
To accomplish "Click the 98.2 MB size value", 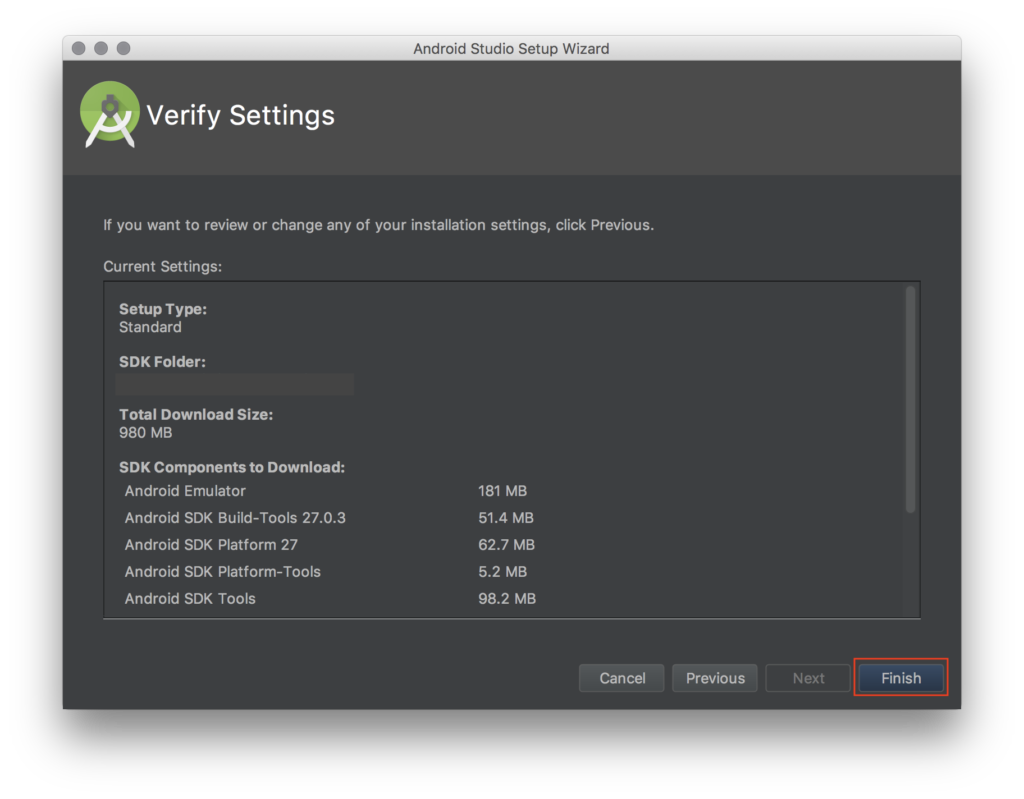I will (507, 598).
